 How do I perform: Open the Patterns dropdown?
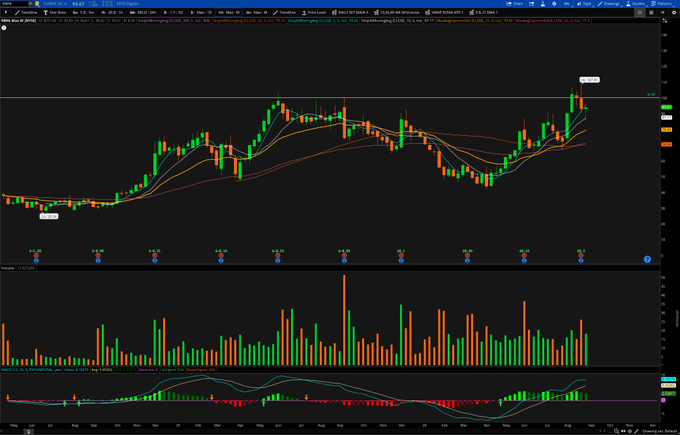click(x=661, y=3)
